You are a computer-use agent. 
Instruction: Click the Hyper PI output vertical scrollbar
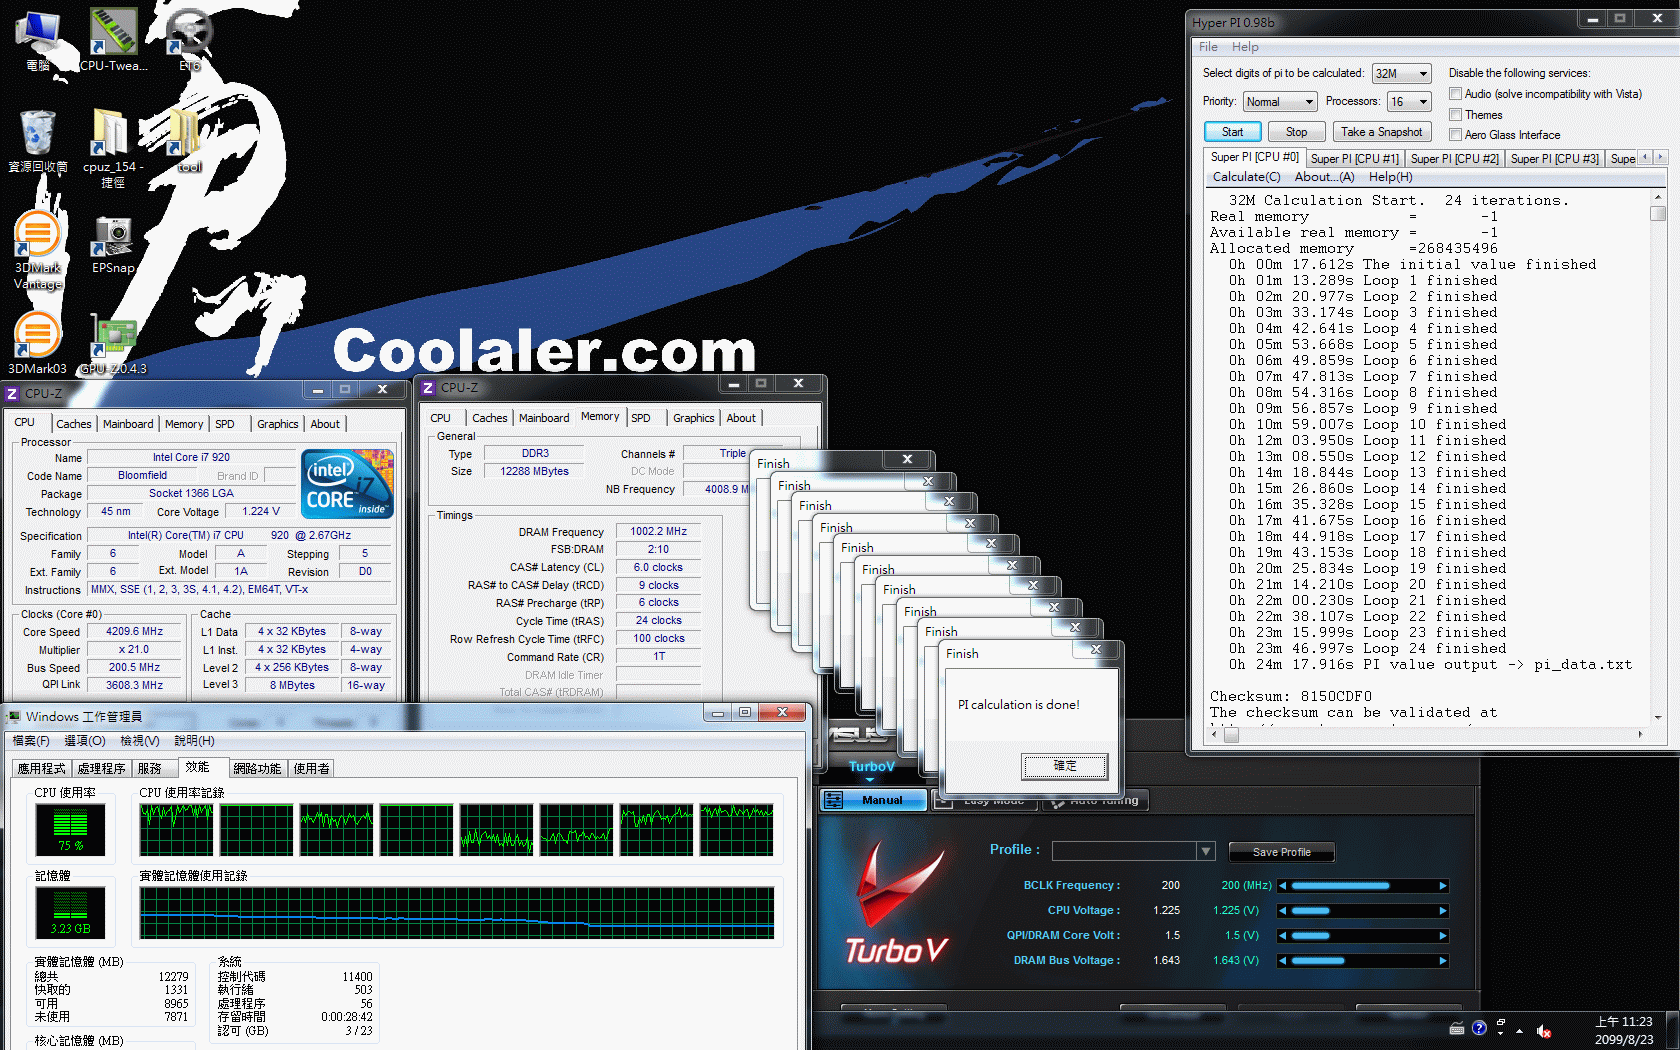pyautogui.click(x=1657, y=457)
